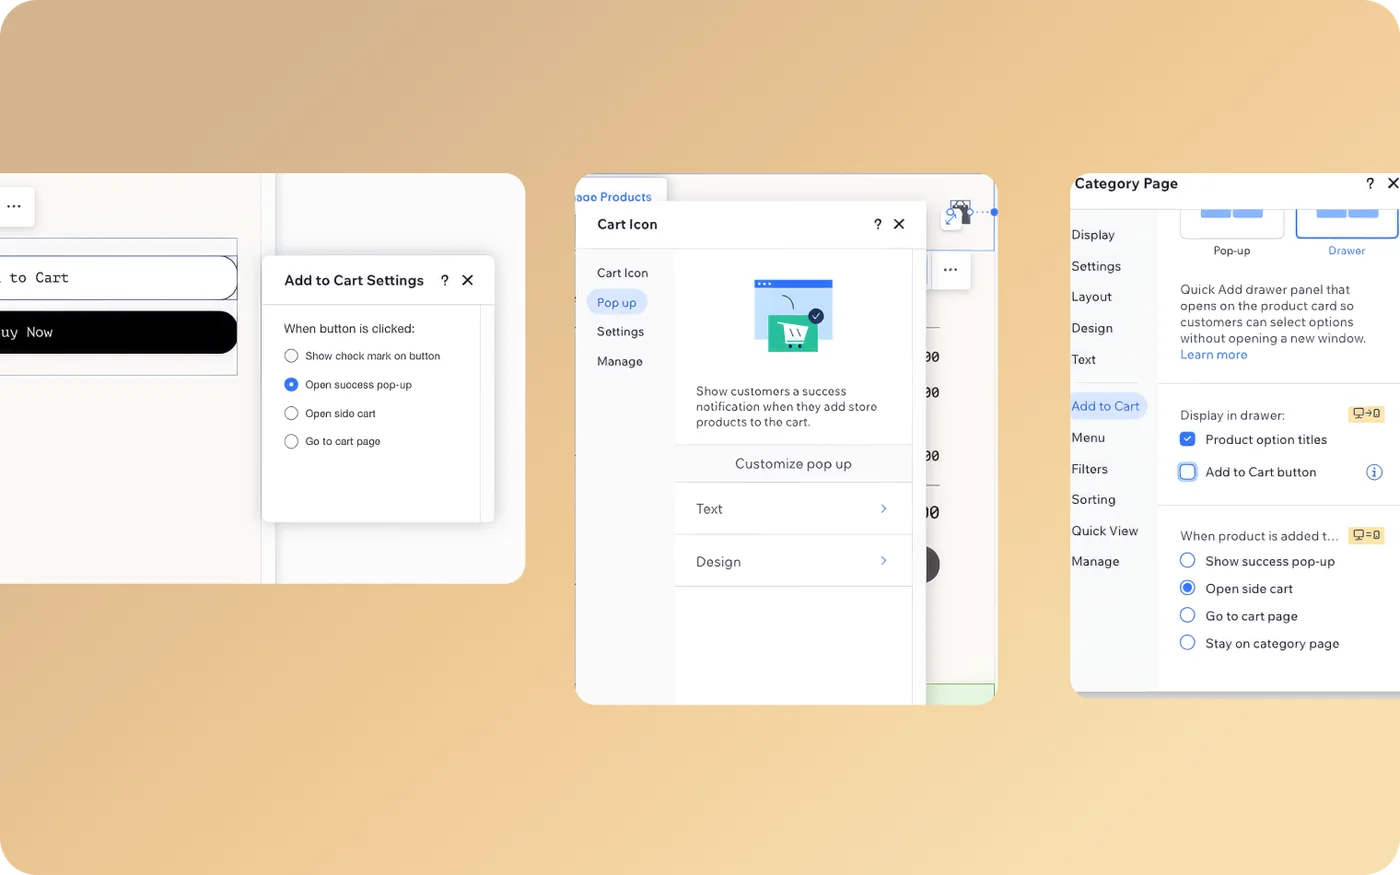This screenshot has height=875, width=1400.
Task: Select the shopping bag cart icon element
Action: point(963,210)
